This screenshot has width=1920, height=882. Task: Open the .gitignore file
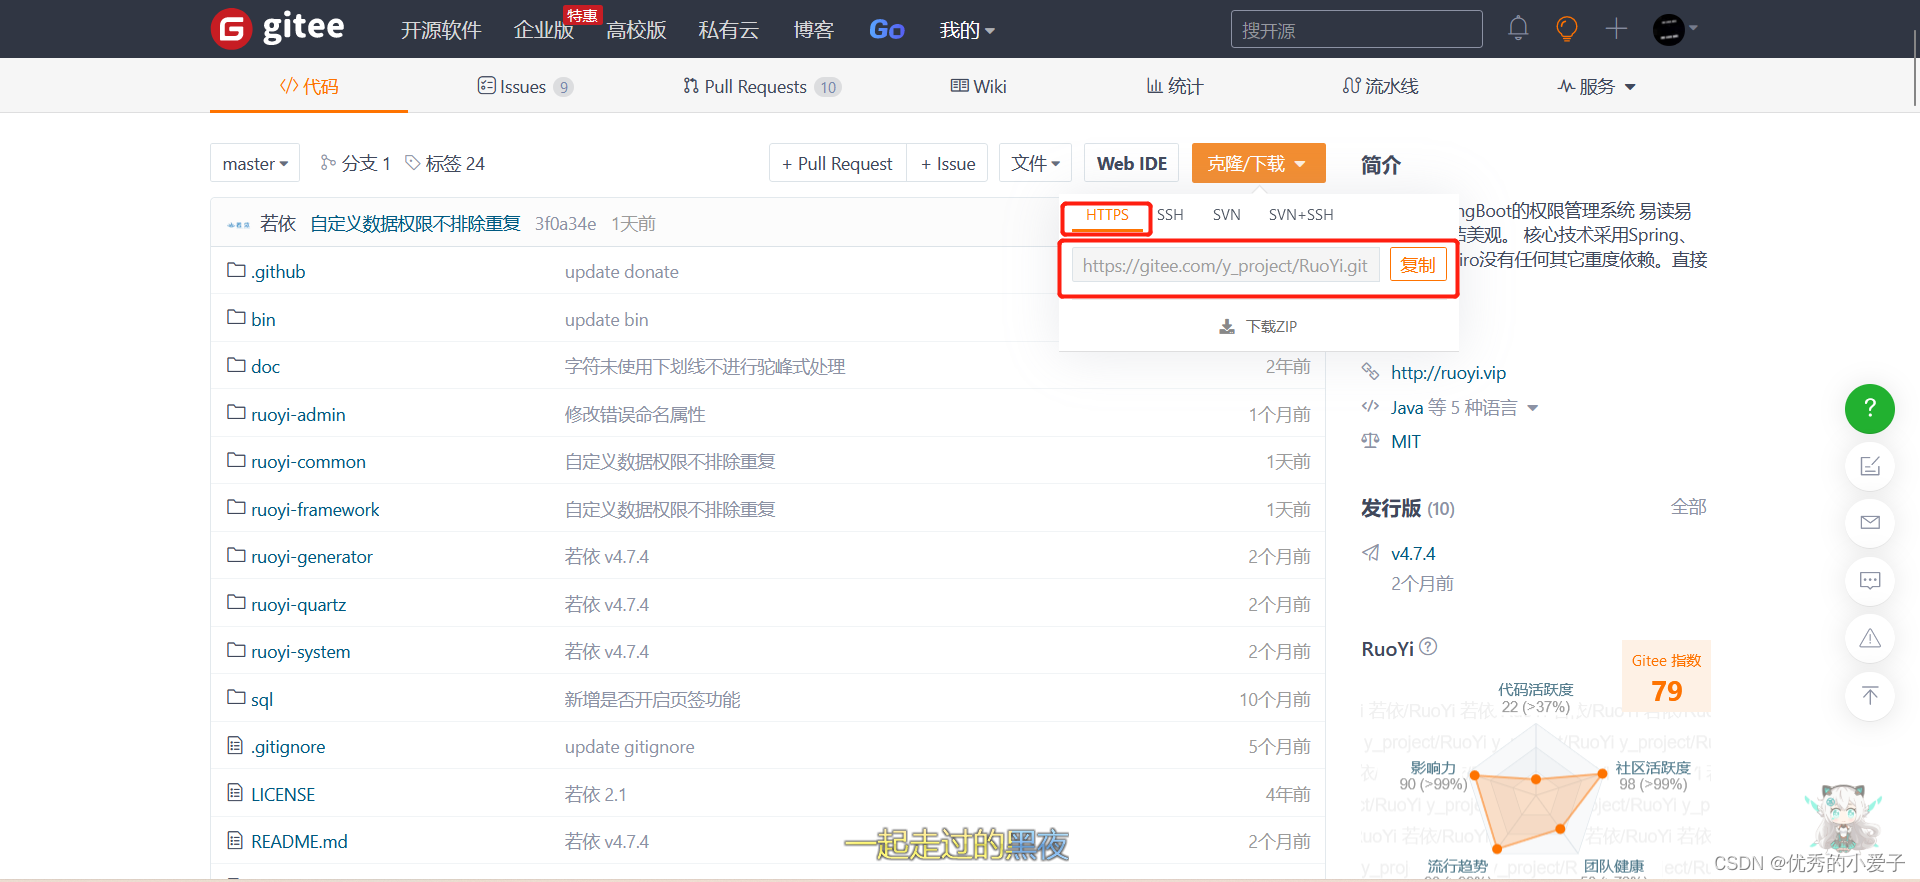coord(288,747)
